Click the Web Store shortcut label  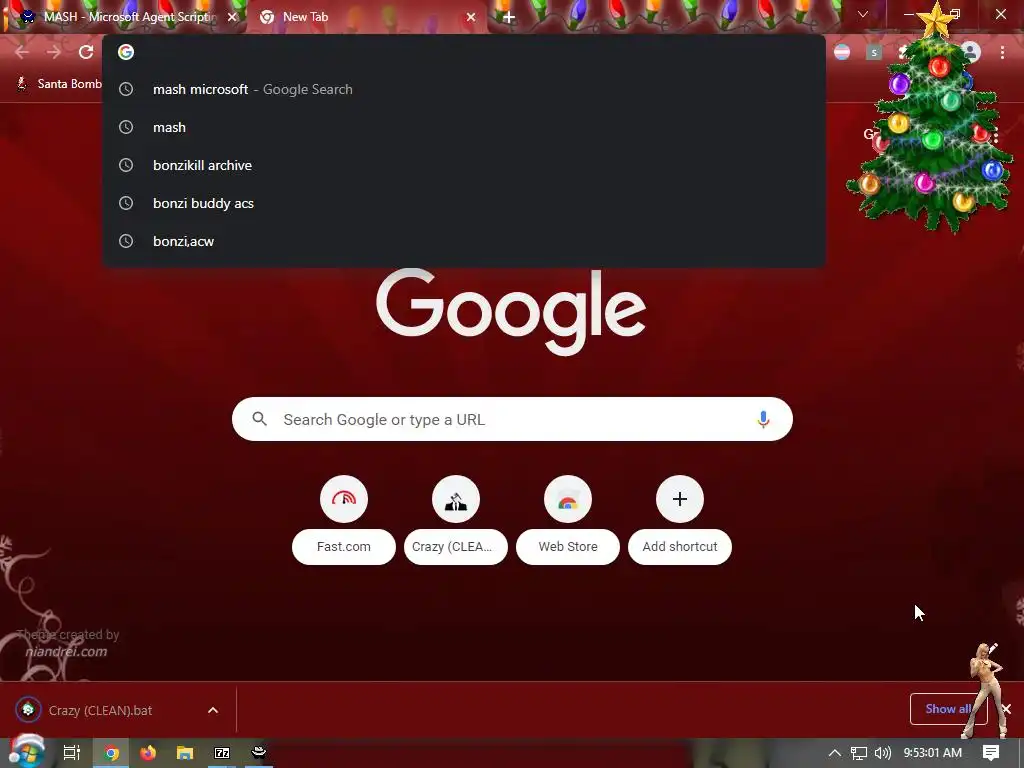(568, 547)
